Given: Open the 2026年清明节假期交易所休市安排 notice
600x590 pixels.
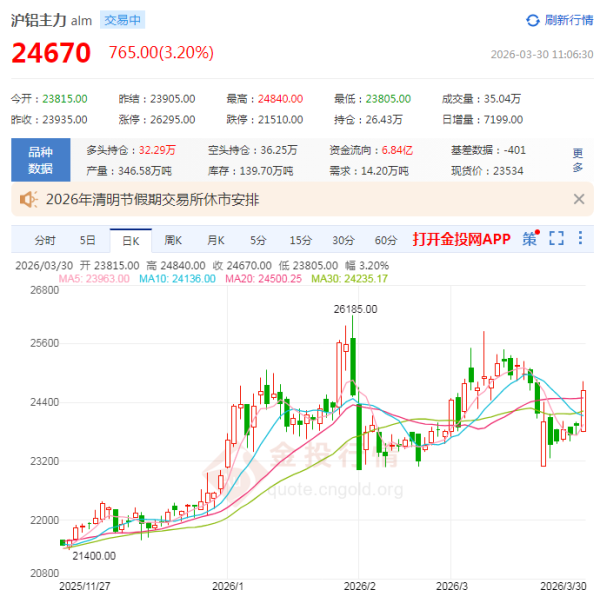Looking at the screenshot, I should tap(152, 199).
